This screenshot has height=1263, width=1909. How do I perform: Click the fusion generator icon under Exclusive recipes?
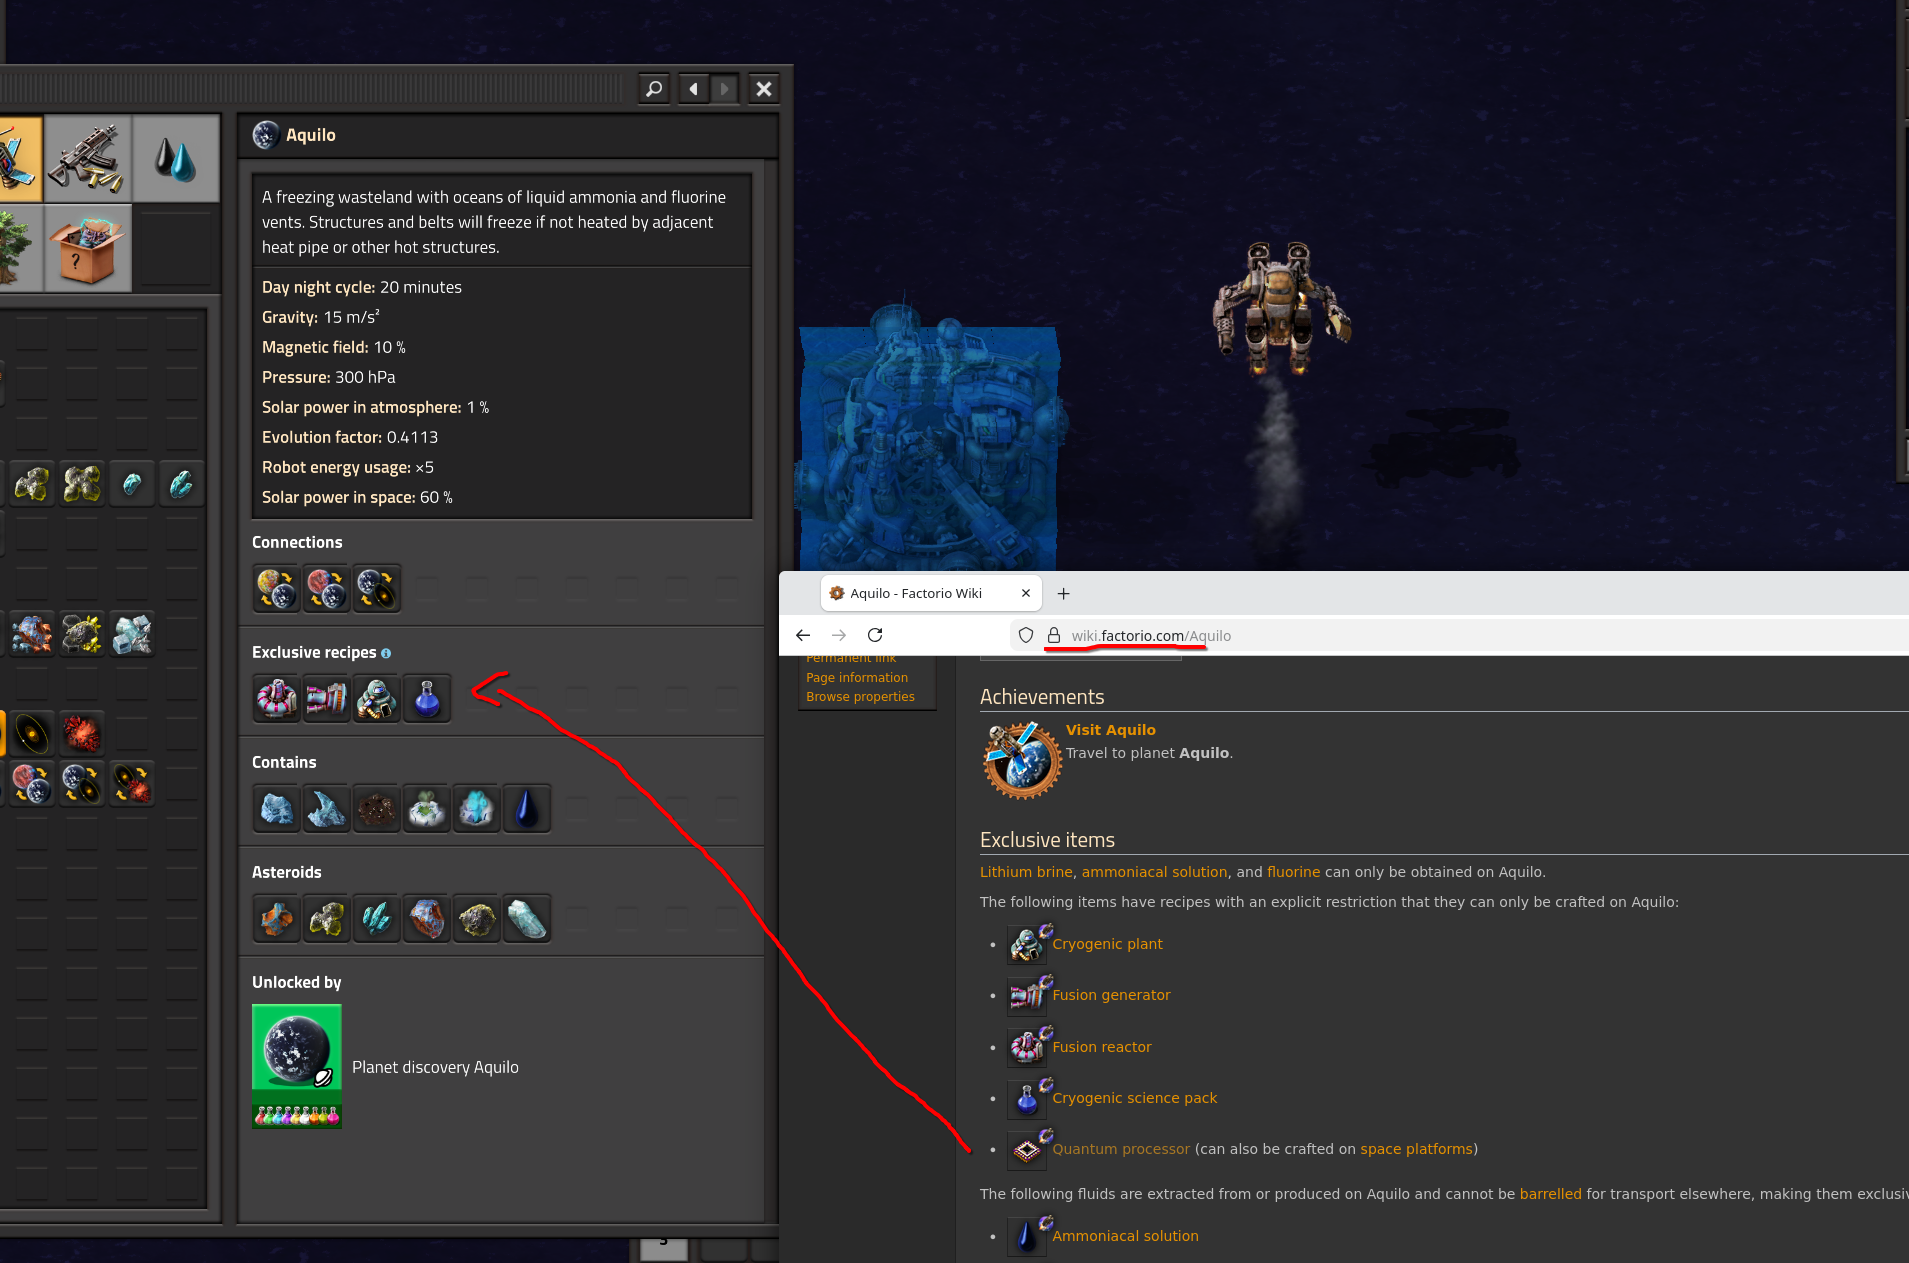pyautogui.click(x=327, y=698)
